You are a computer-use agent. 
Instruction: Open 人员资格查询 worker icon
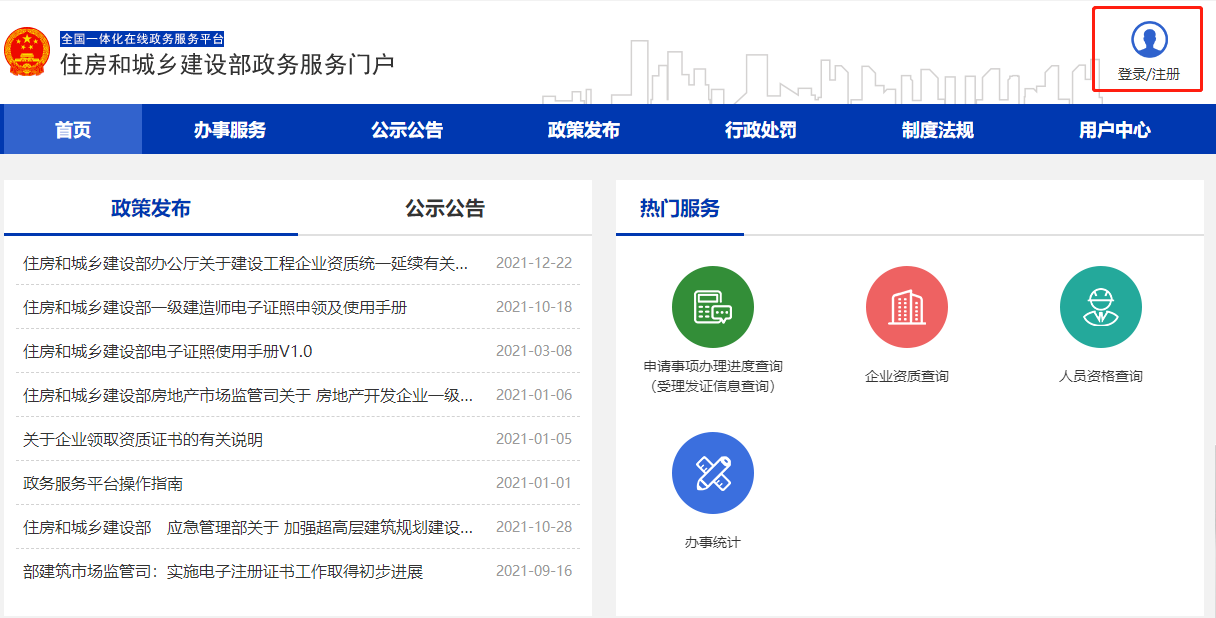tap(1100, 307)
